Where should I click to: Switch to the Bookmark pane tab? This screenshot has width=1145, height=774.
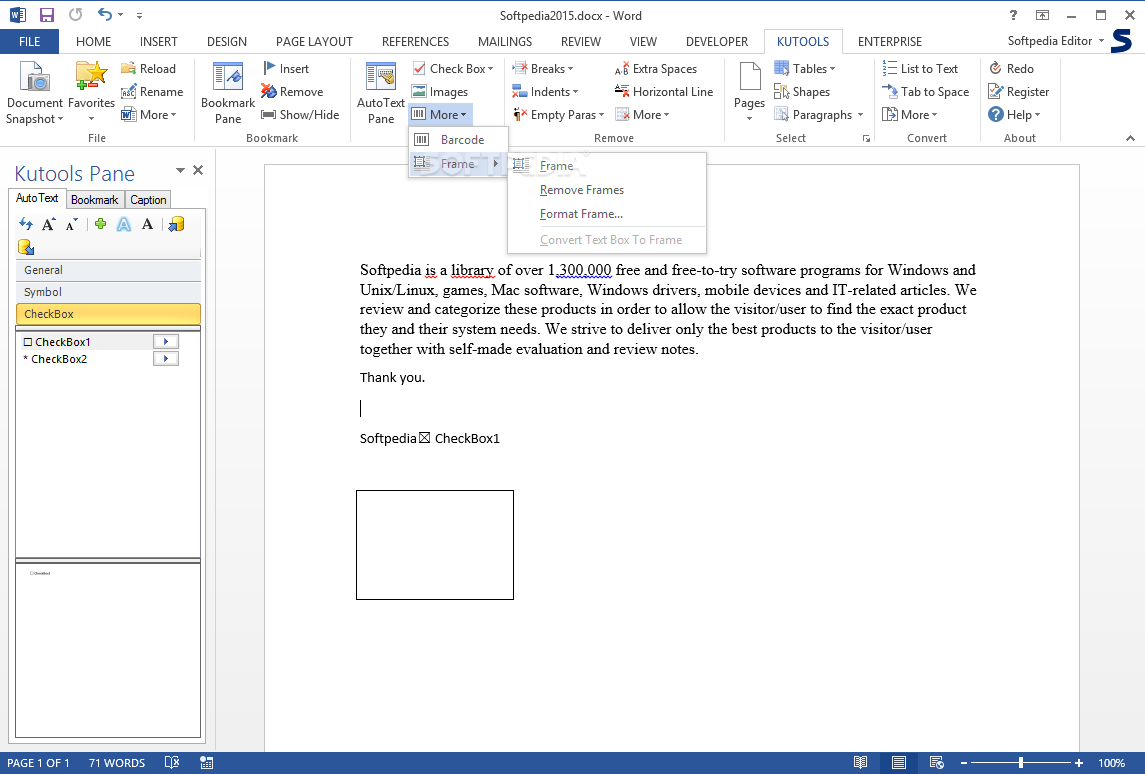(x=94, y=200)
